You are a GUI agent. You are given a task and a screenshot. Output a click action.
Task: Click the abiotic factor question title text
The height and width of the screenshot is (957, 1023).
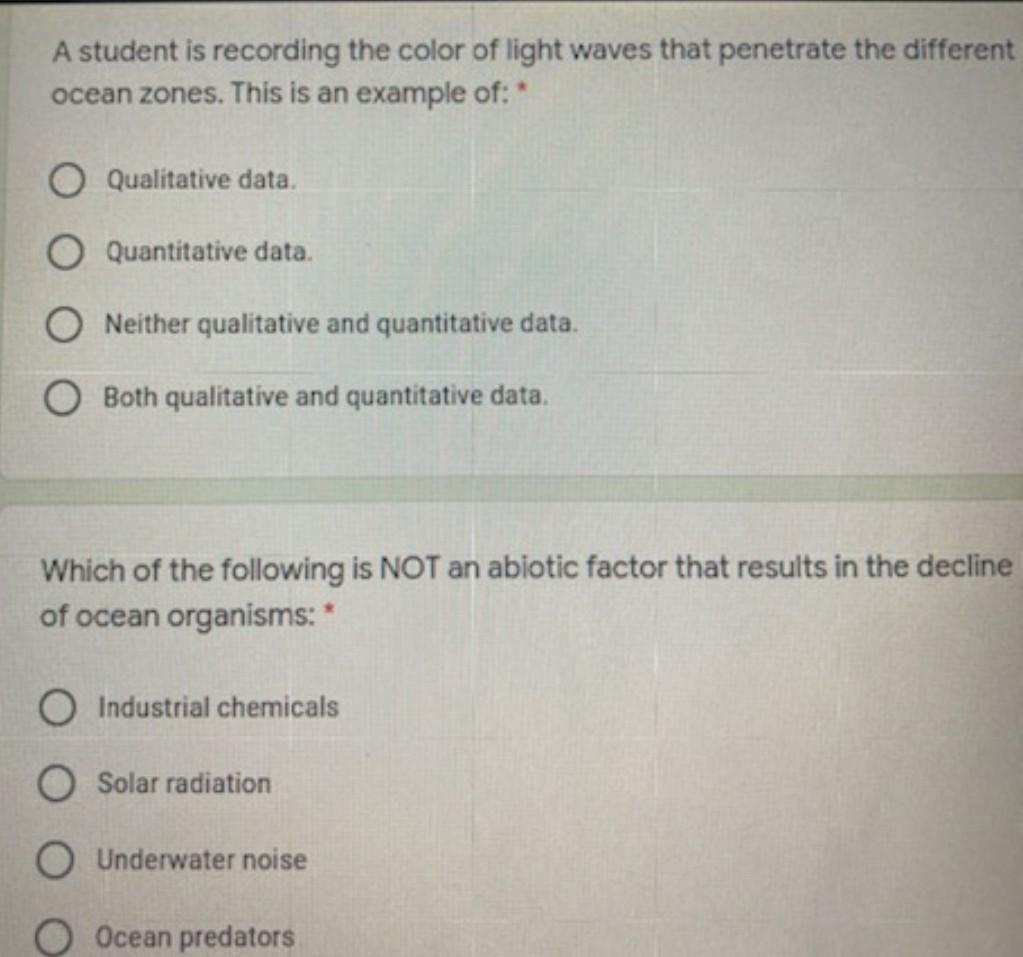pos(526,592)
